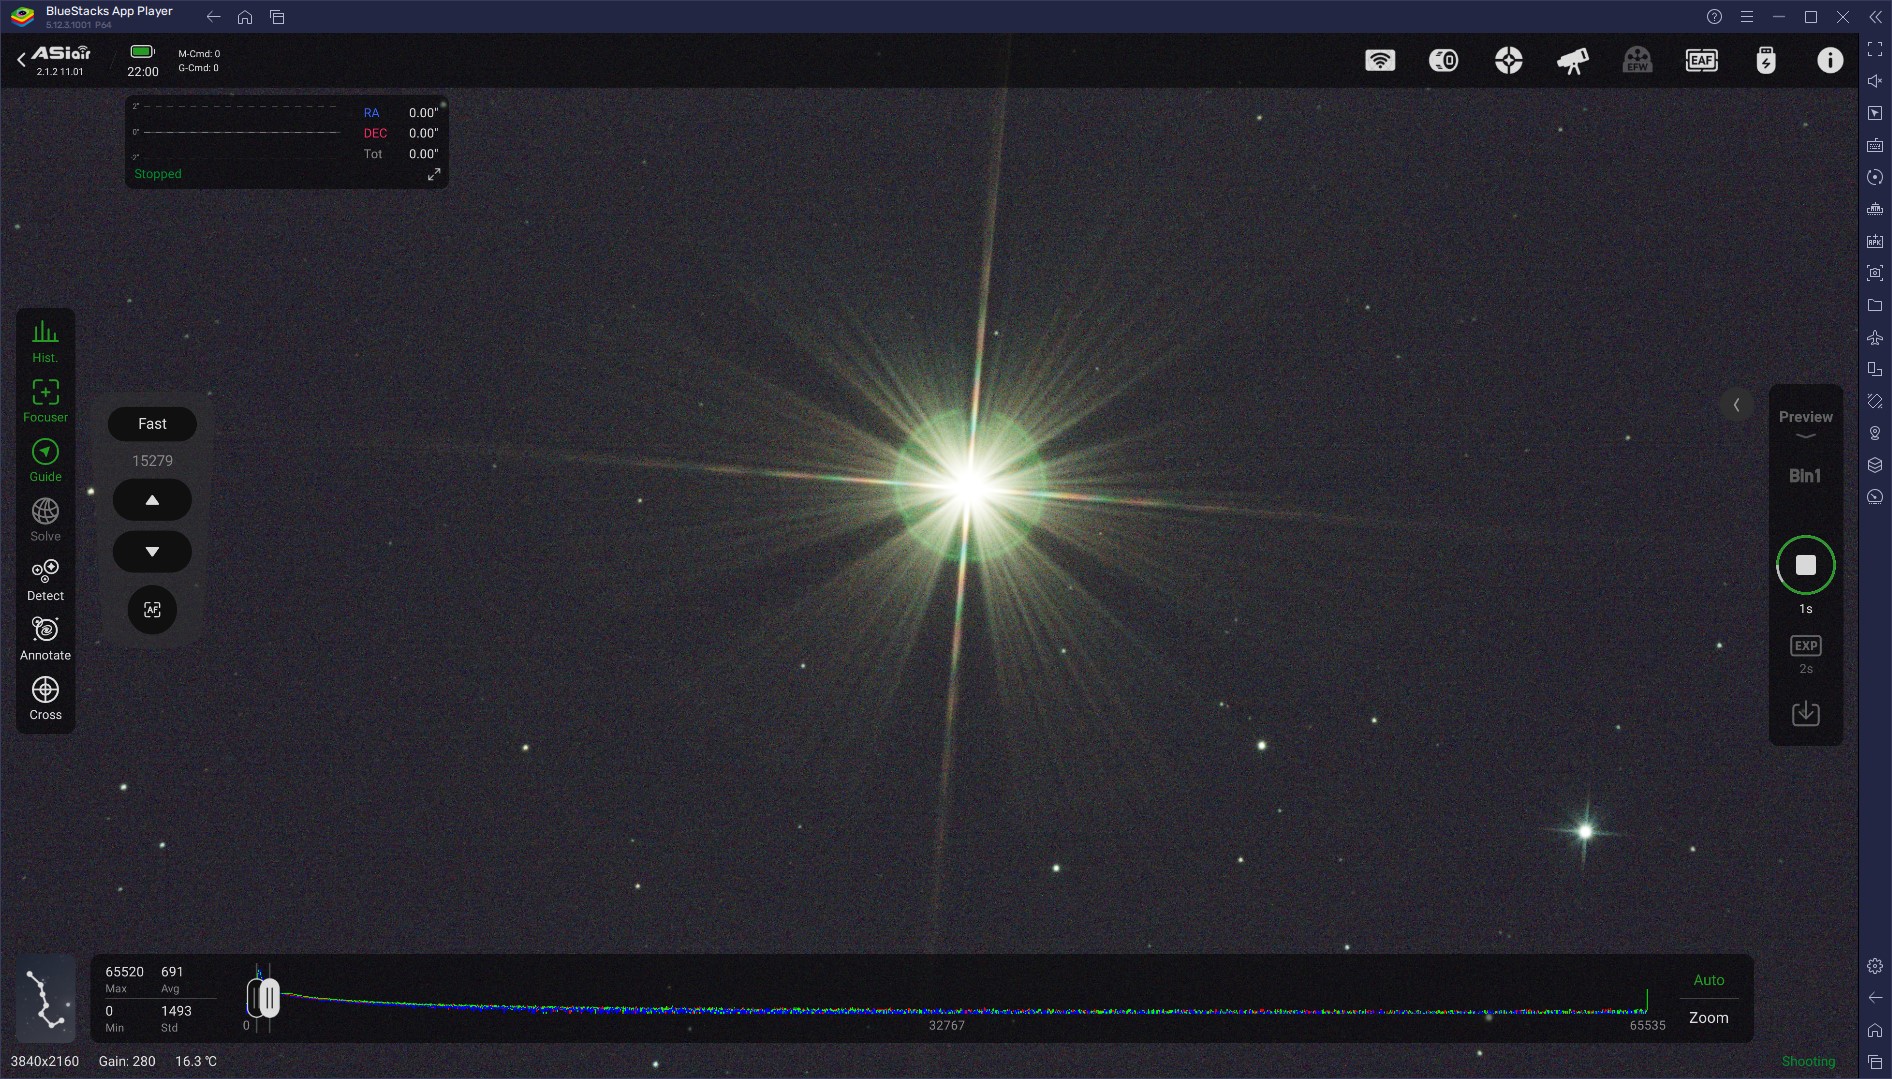Click the save image download icon
Screen dimensions: 1892x1079
[x=1805, y=713]
